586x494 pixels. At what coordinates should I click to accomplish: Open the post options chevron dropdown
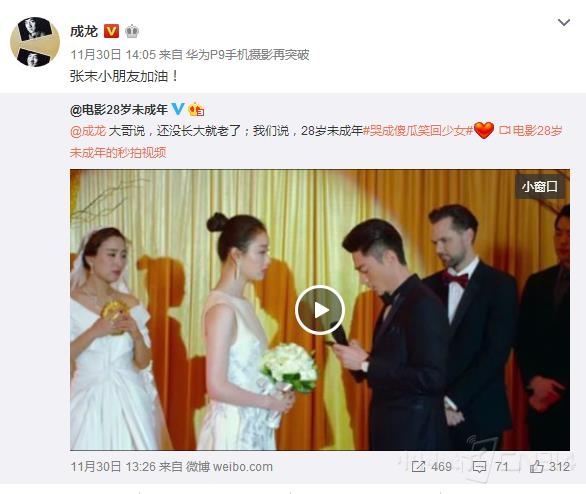(x=564, y=22)
